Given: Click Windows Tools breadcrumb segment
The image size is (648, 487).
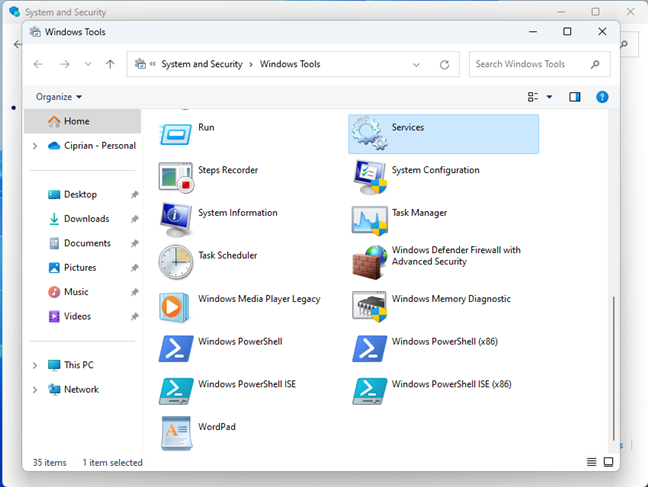Looking at the screenshot, I should pos(290,64).
